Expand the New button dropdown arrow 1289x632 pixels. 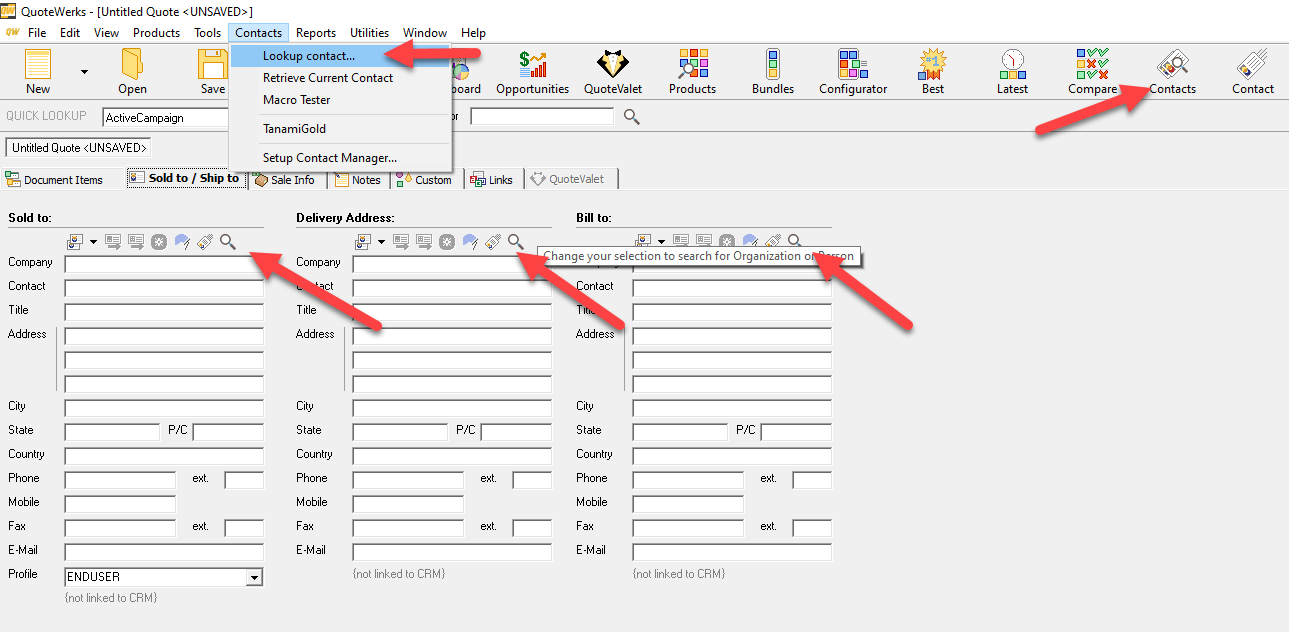[x=84, y=72]
